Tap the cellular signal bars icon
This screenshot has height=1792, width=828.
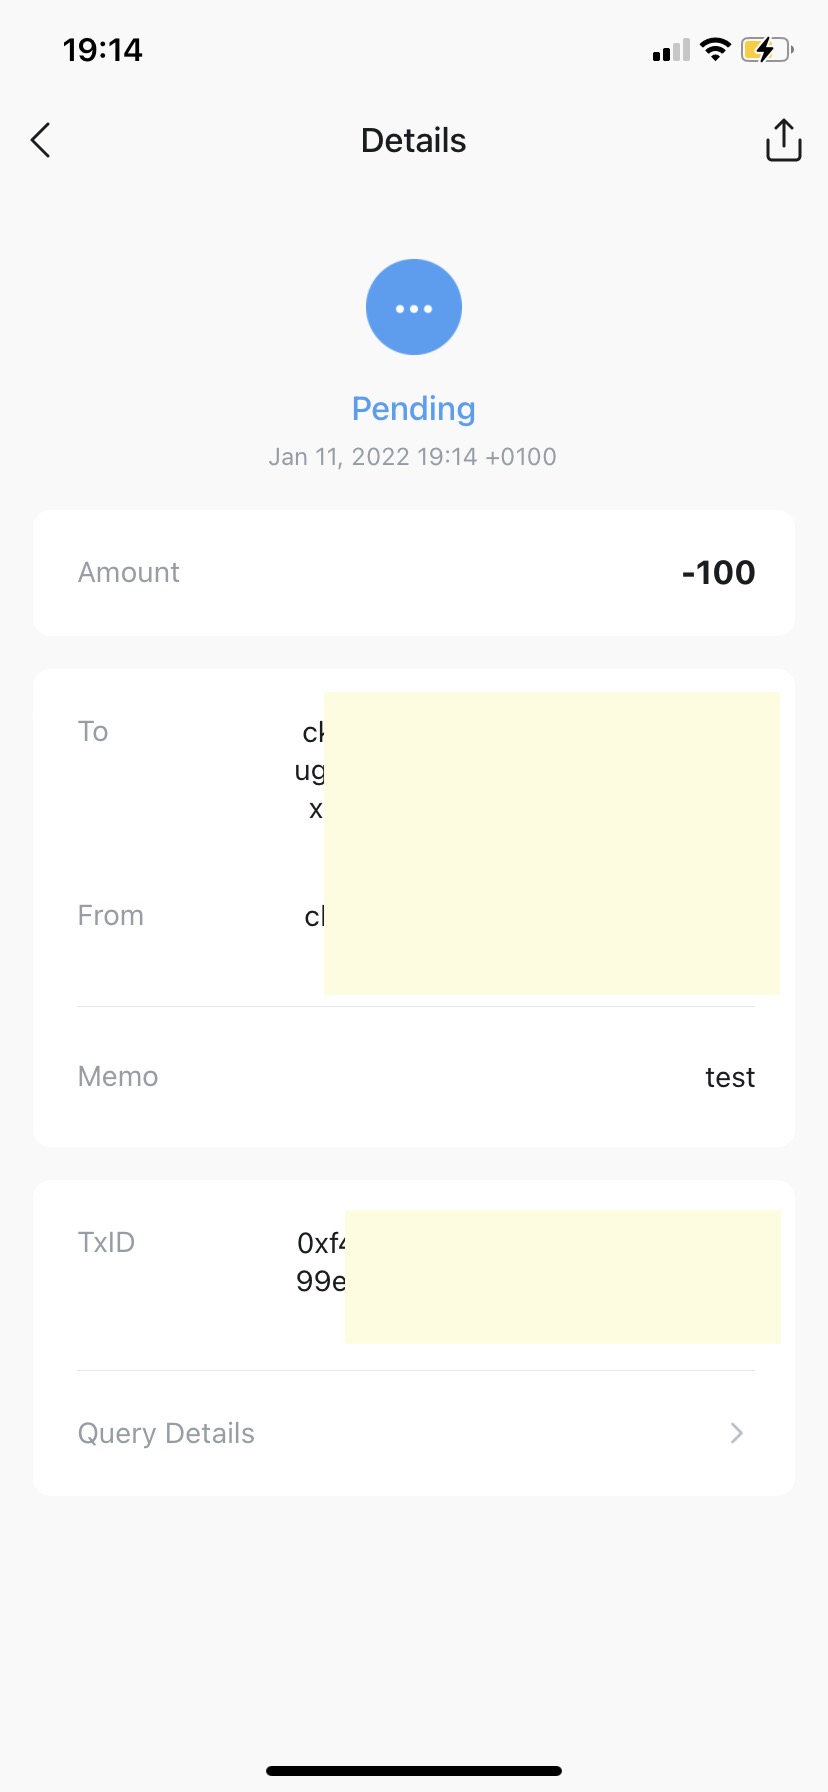(671, 50)
